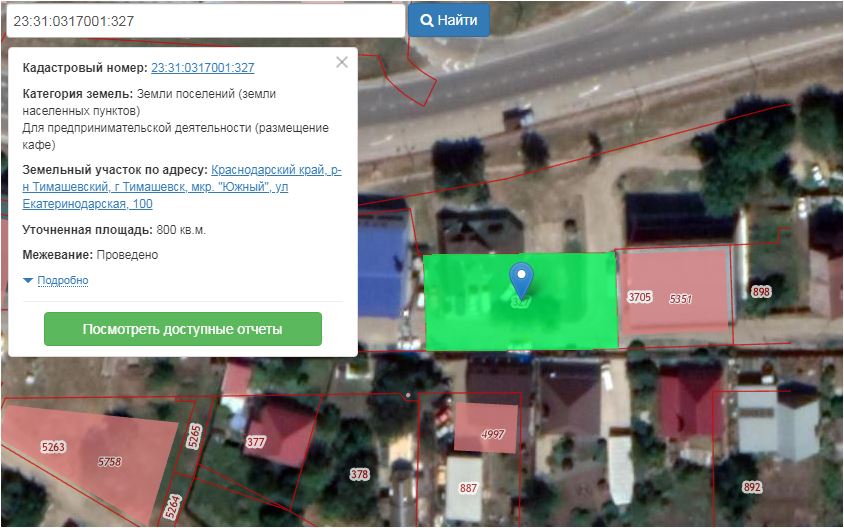844x528 pixels.
Task: Select parcel label 377
Action: 256,442
